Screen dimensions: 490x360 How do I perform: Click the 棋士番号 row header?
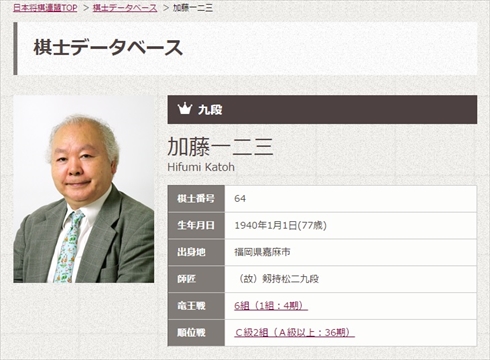point(196,199)
